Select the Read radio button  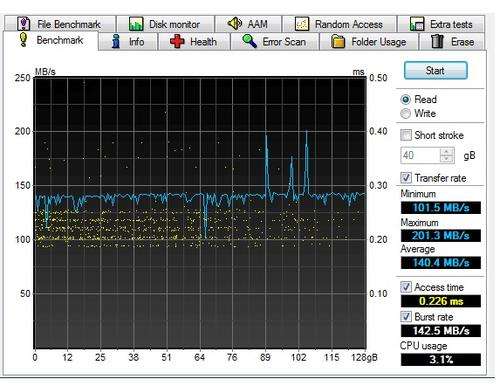(x=406, y=99)
